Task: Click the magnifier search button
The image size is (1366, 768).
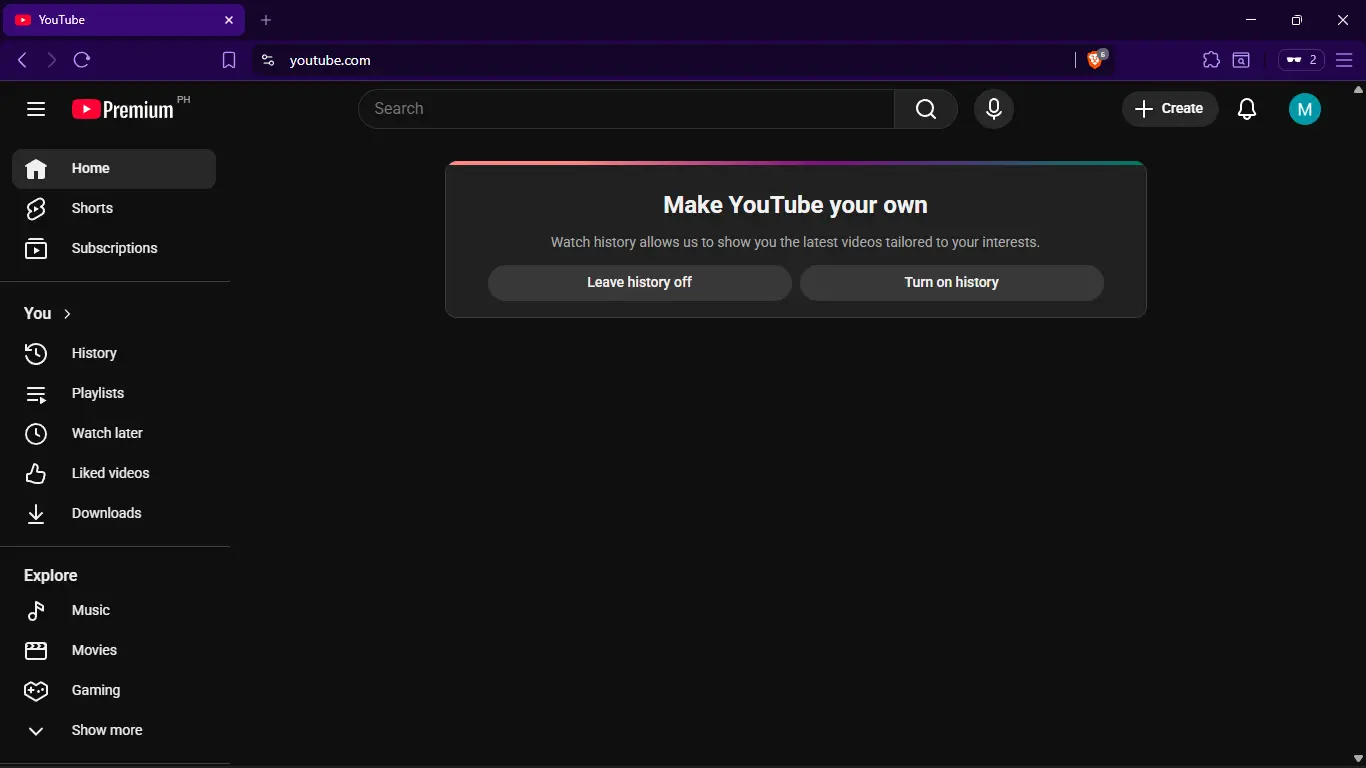Action: (x=926, y=109)
